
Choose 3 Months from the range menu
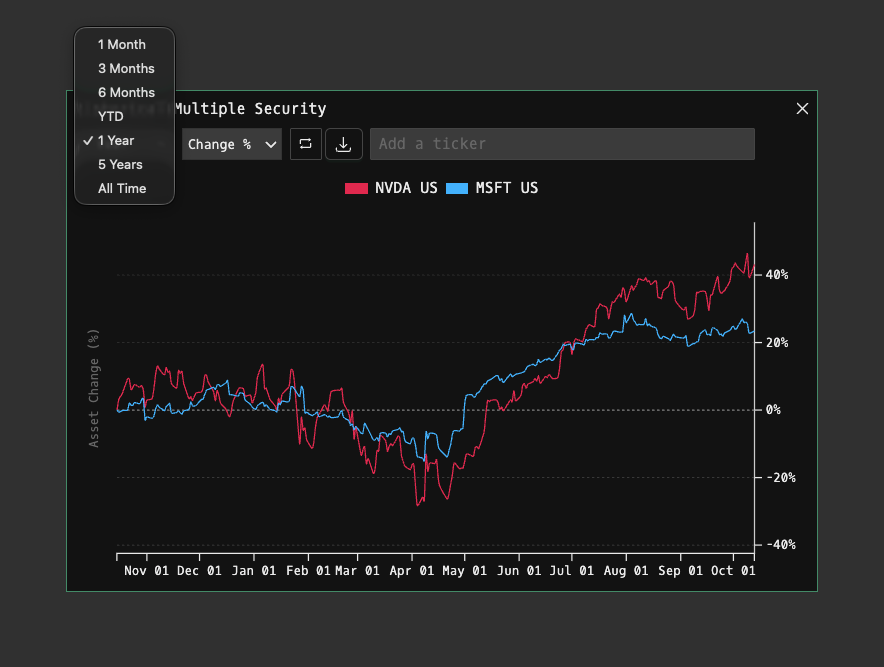point(124,69)
